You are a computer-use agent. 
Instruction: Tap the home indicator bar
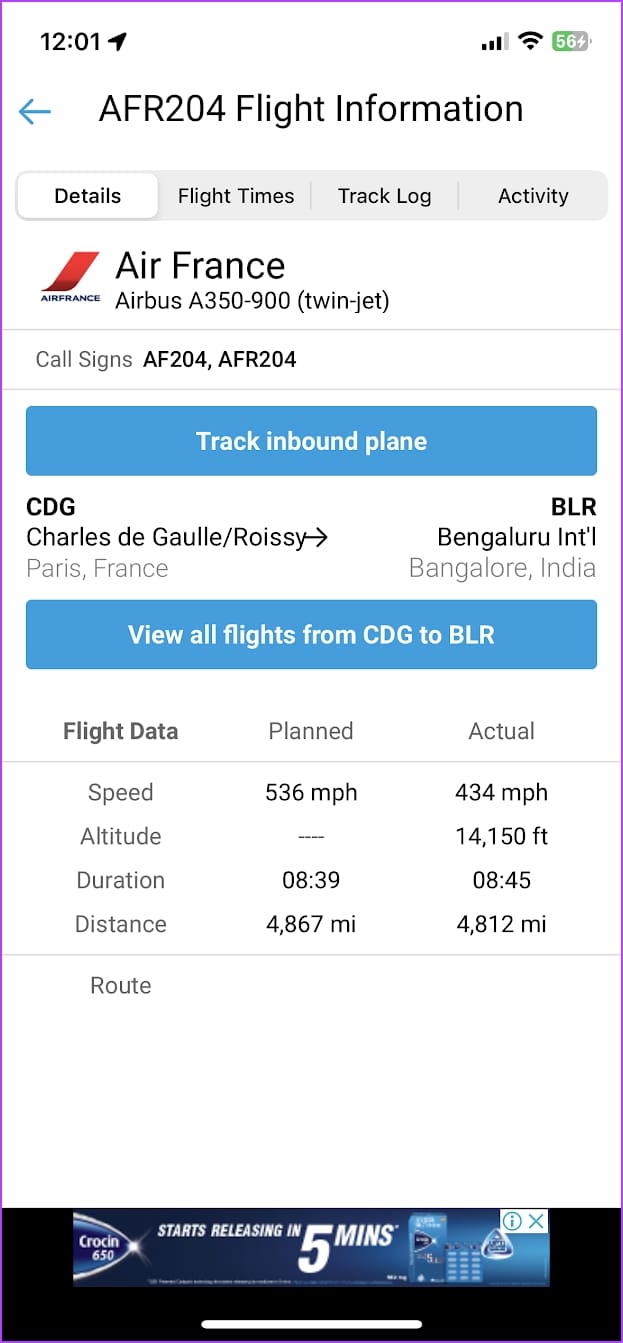[x=311, y=1325]
